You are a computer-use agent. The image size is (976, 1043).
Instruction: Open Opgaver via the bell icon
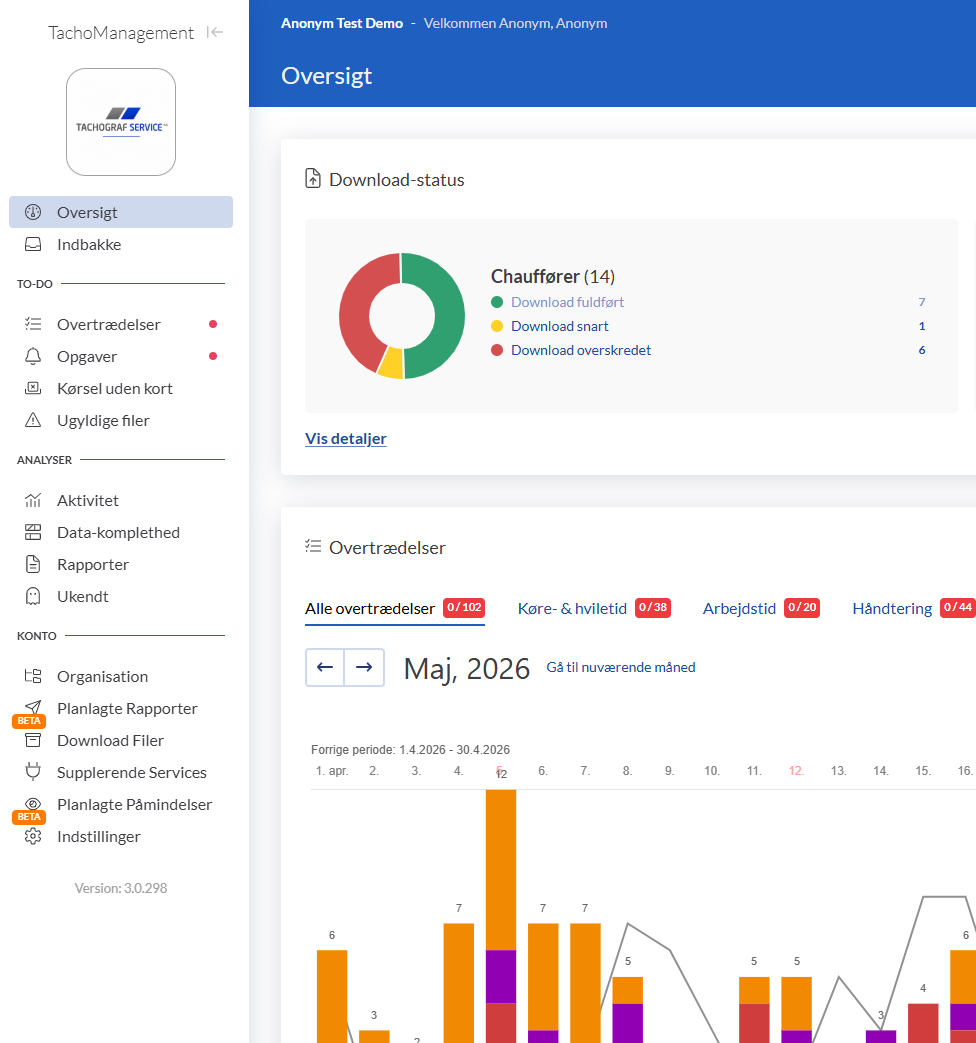click(x=33, y=356)
